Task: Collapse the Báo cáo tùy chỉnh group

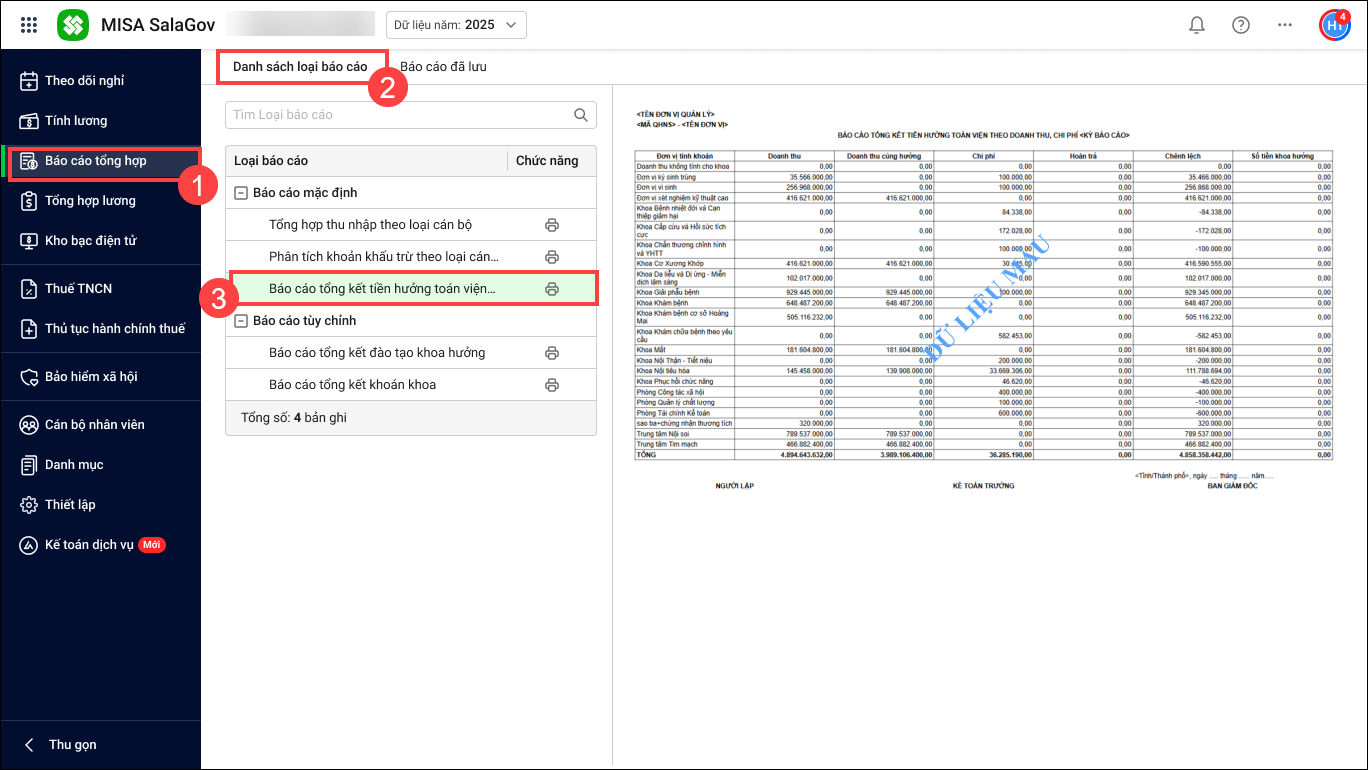Action: (241, 321)
